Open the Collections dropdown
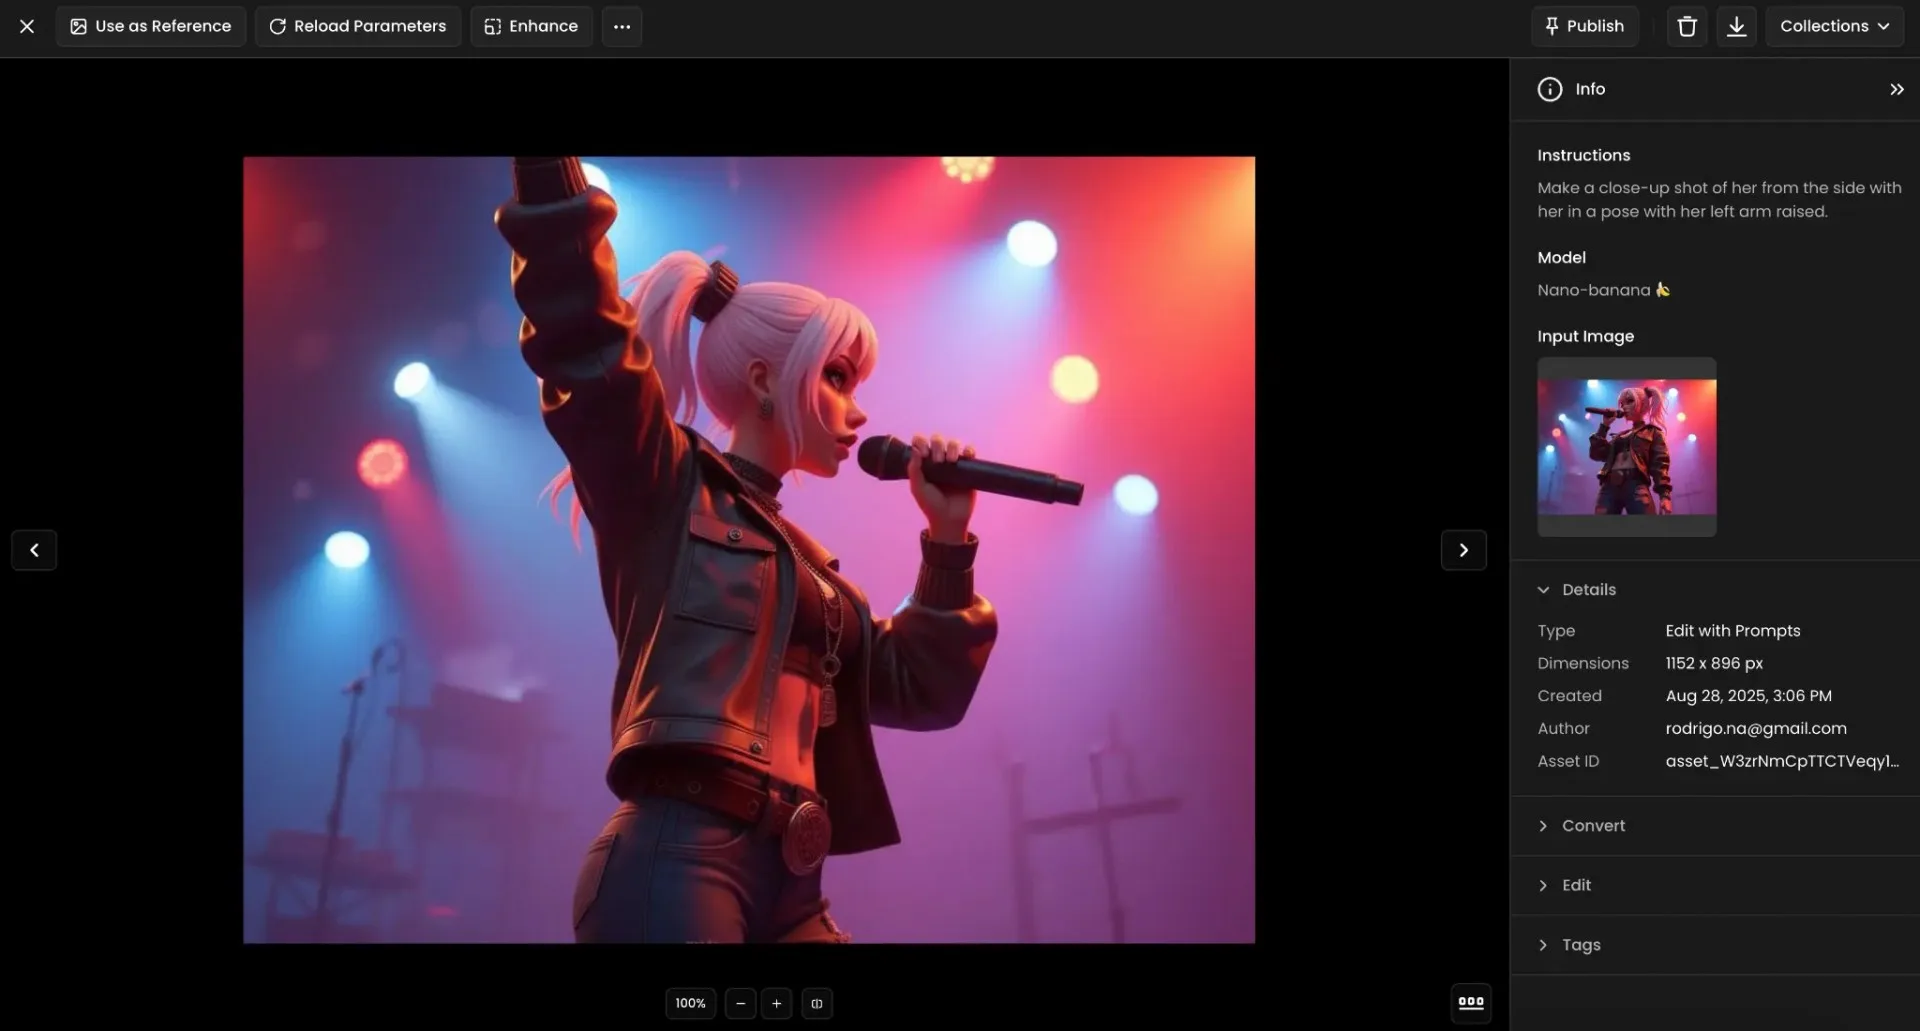The width and height of the screenshot is (1920, 1031). (x=1835, y=26)
